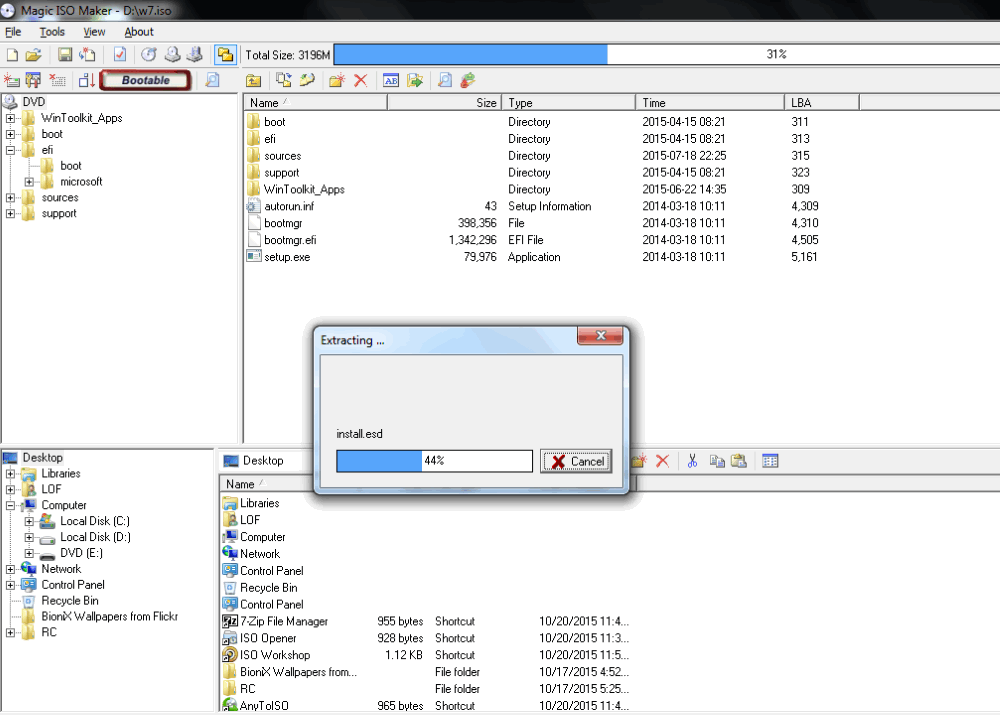Select the sources folder in ISO file list
The width and height of the screenshot is (1000, 715).
click(x=283, y=156)
